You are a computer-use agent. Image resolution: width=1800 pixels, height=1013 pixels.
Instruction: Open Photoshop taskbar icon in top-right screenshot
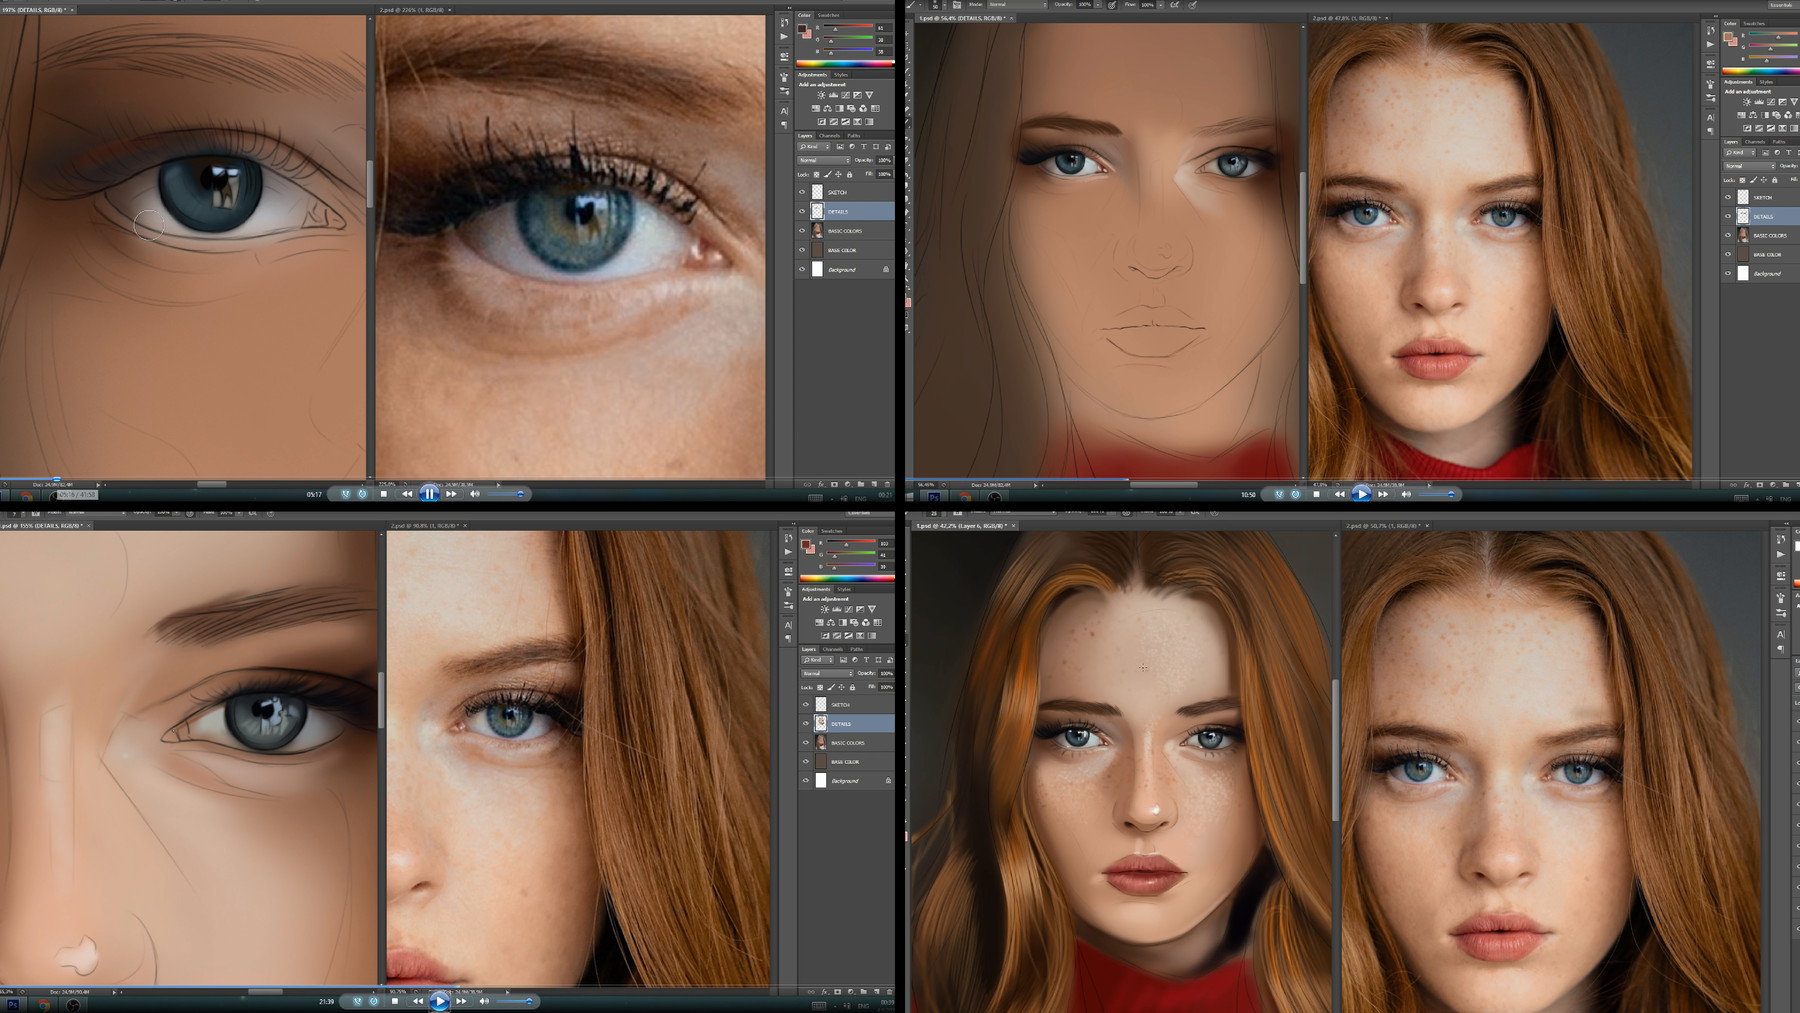pos(933,496)
